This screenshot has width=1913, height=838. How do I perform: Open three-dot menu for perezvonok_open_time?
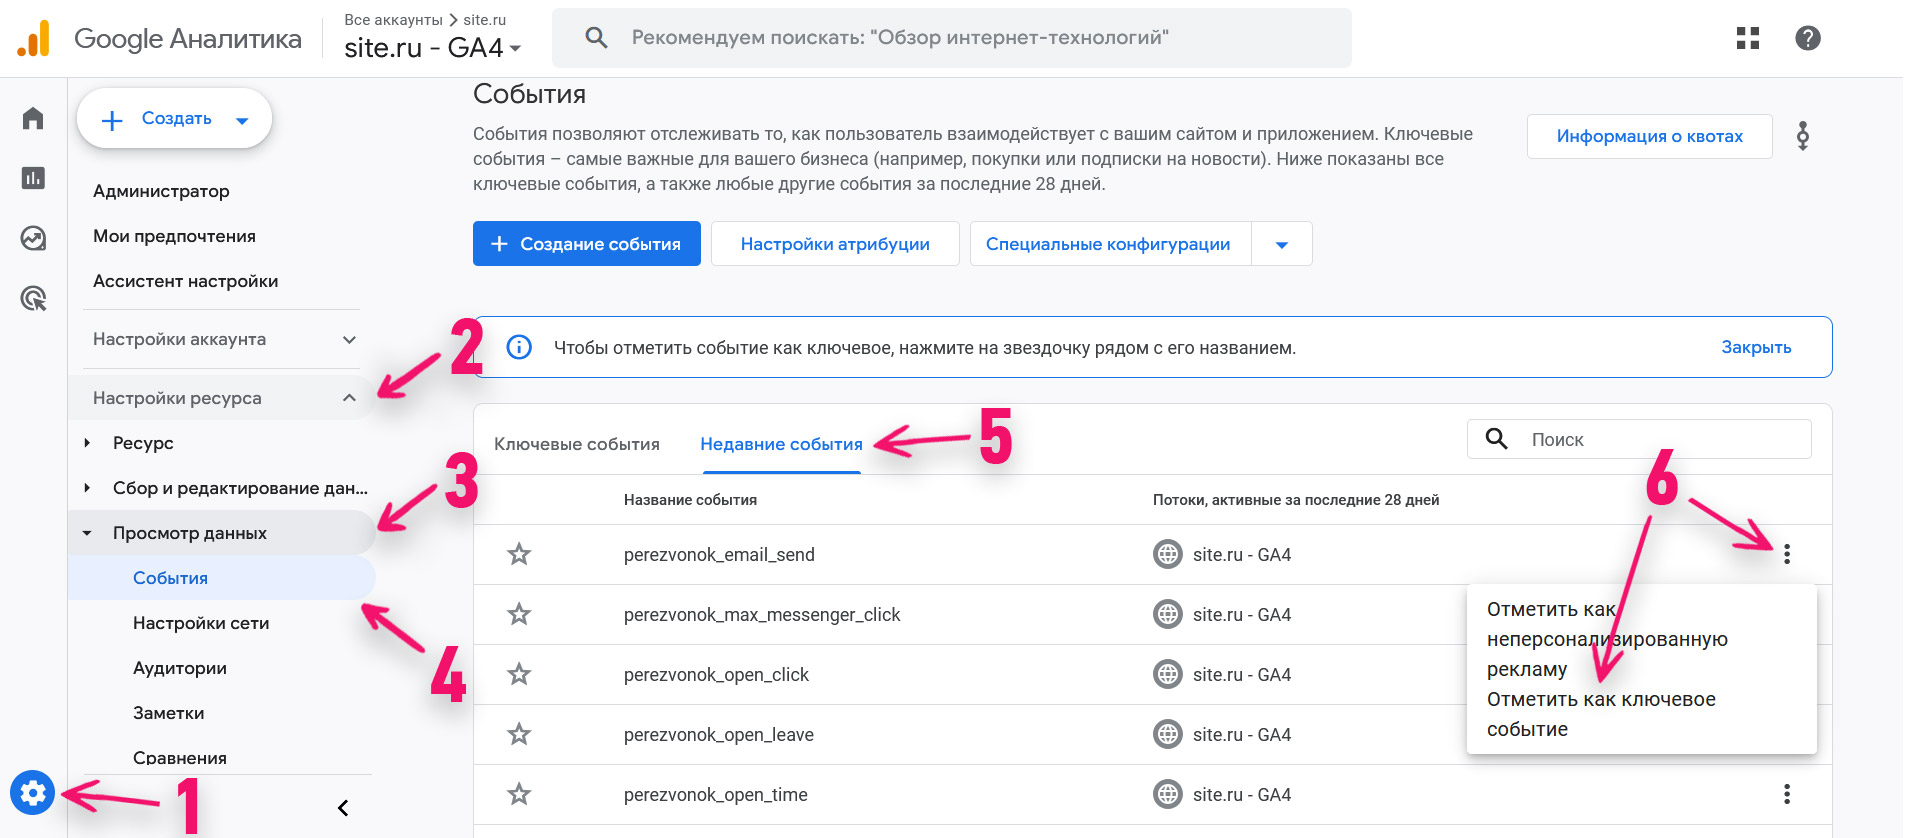1787,794
